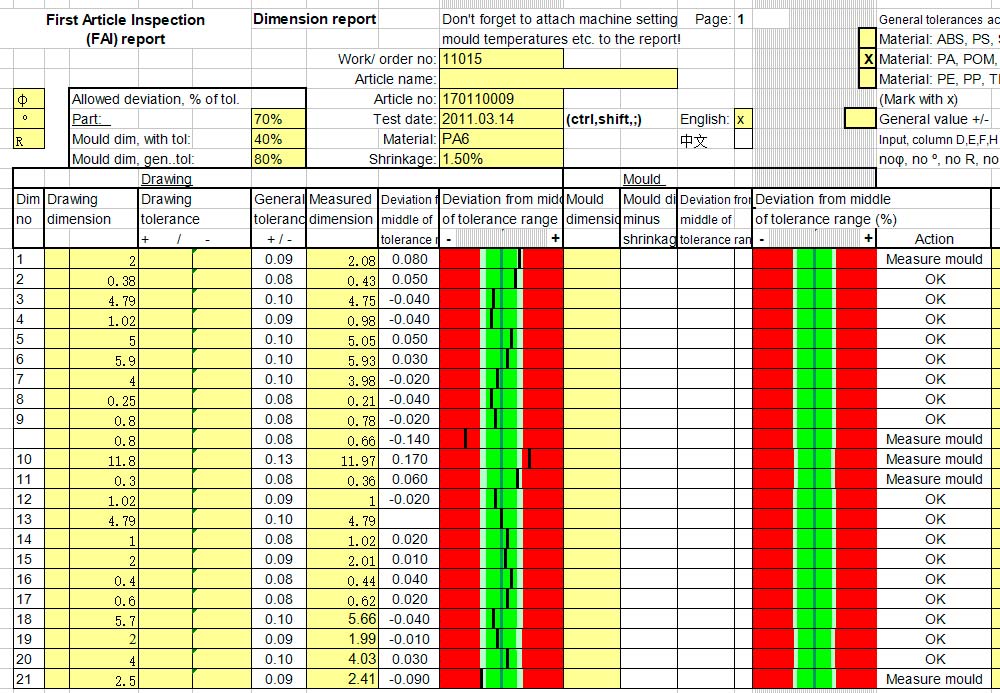
Task: Select drawing dimension 11.8 cell
Action: (x=103, y=459)
